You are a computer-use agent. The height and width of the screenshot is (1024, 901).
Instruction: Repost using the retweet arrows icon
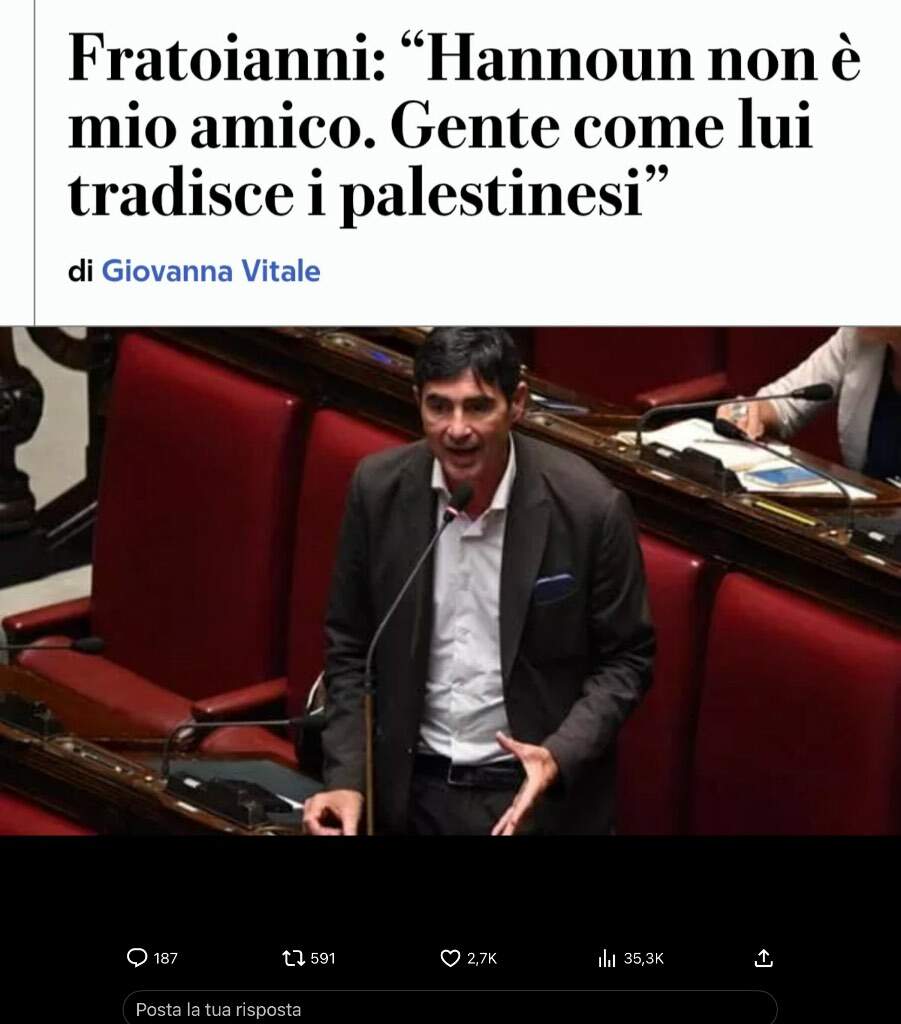293,958
